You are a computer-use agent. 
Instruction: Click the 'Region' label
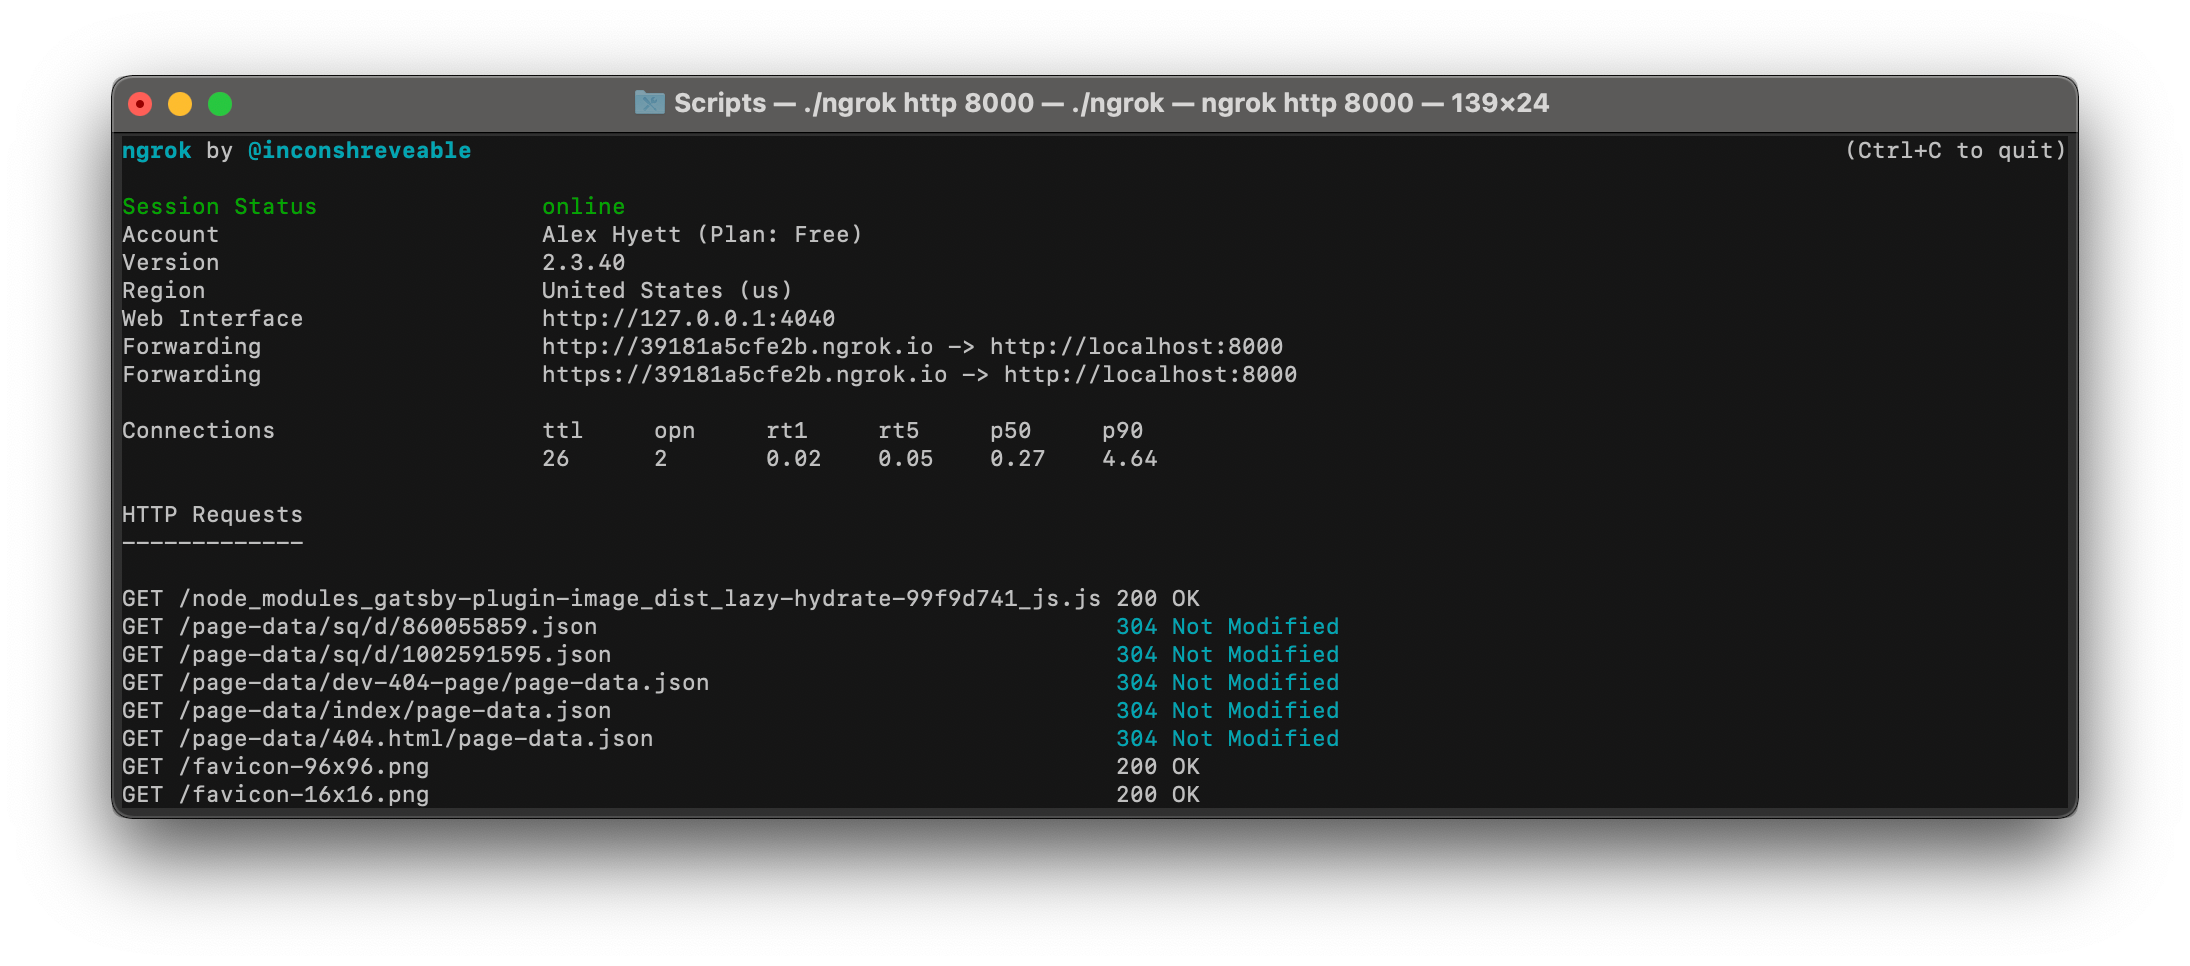tap(163, 291)
